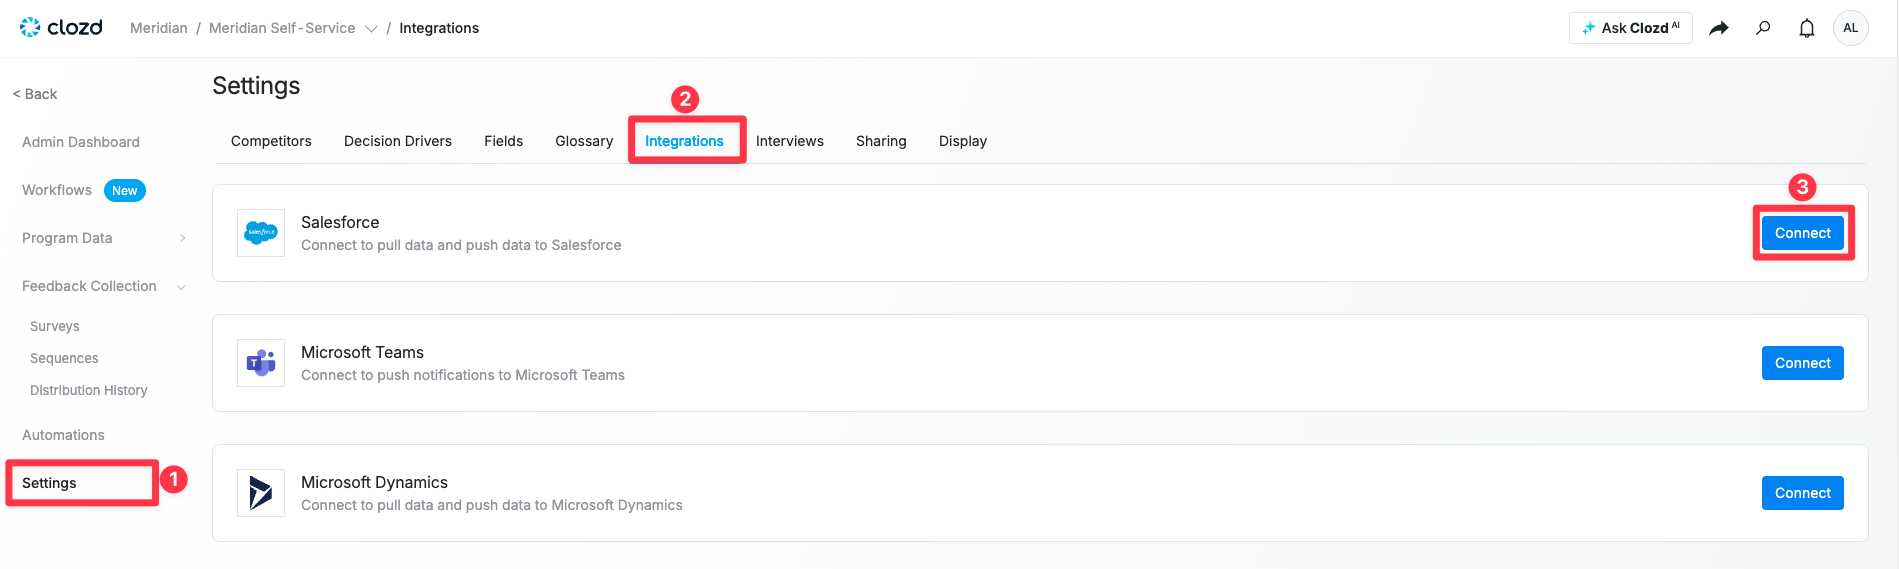
Task: Click the Microsoft Dynamics logo icon
Action: (x=261, y=493)
